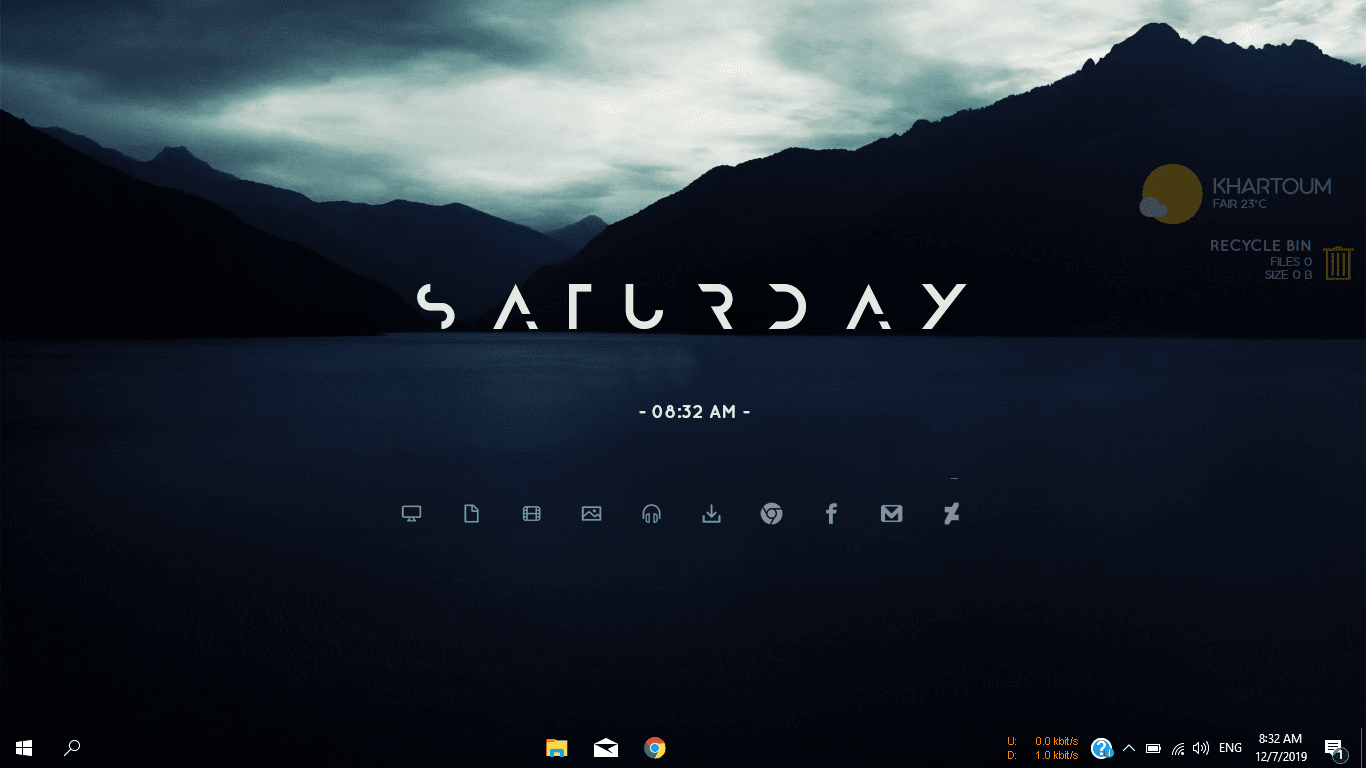Click the upload speed 0.0 kbit/s readout

tap(1056, 742)
